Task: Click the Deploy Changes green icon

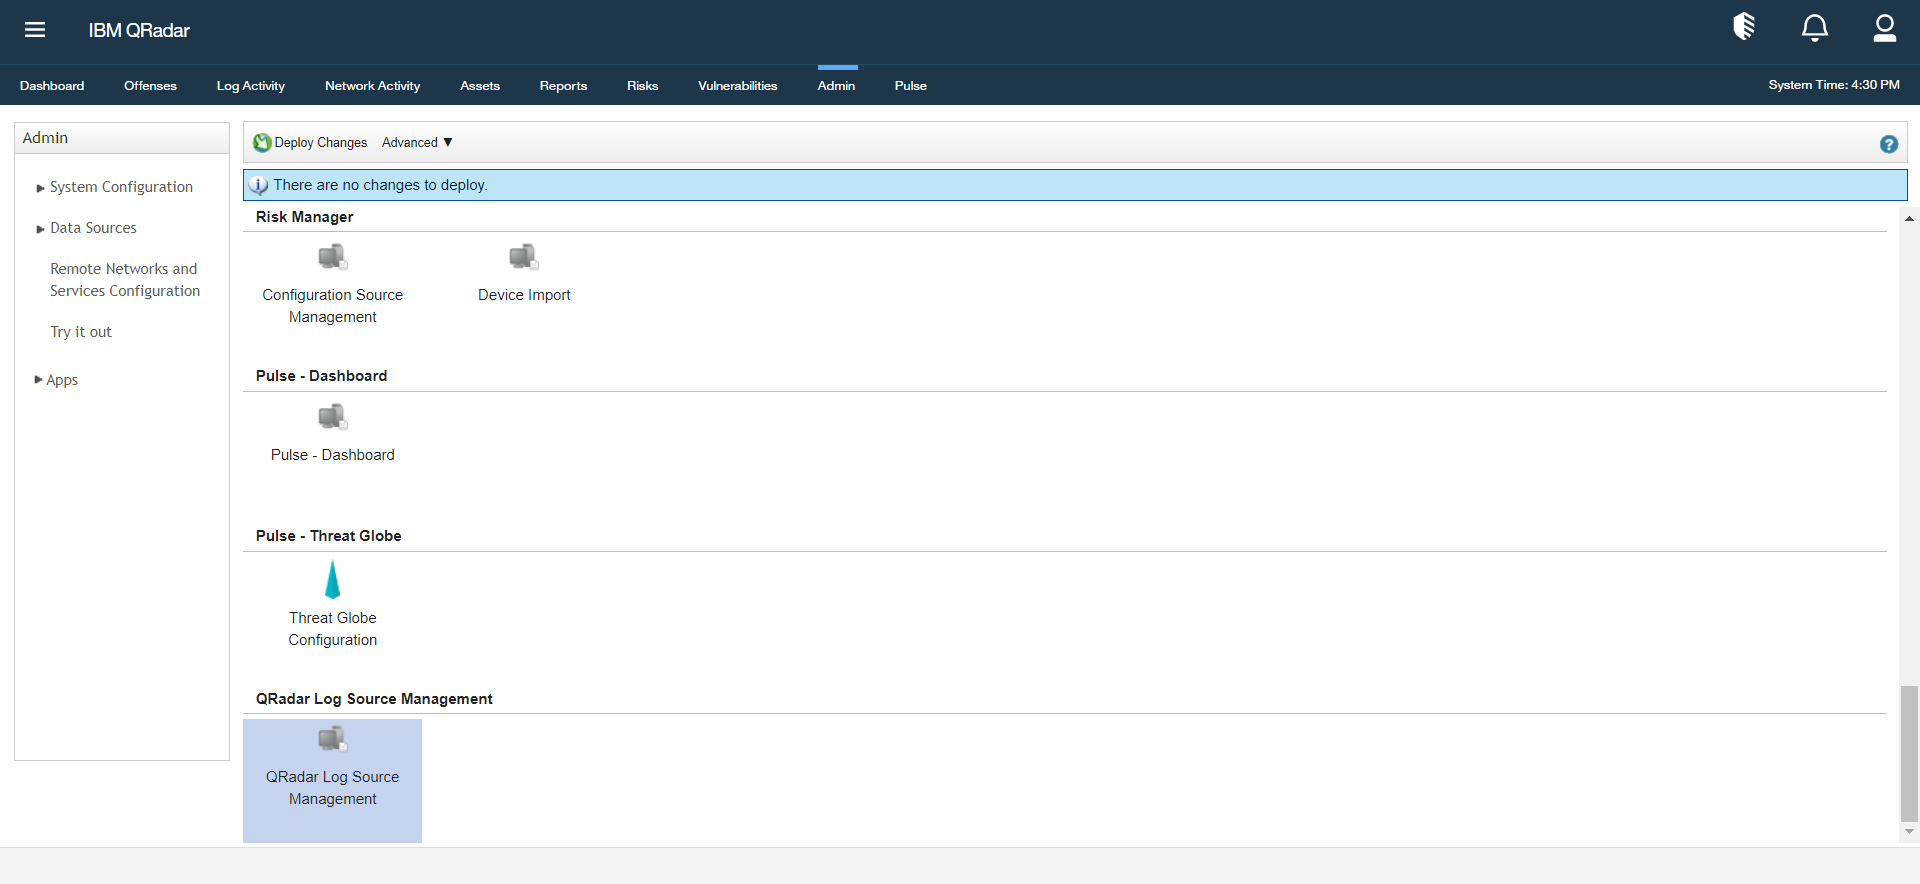Action: click(262, 143)
